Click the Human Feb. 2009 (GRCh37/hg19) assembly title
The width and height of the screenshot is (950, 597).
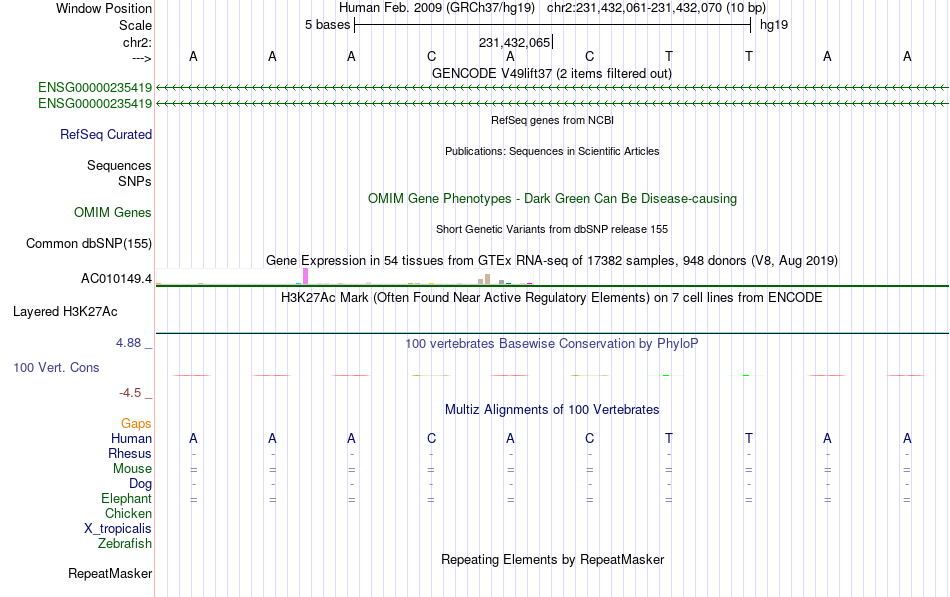point(437,8)
